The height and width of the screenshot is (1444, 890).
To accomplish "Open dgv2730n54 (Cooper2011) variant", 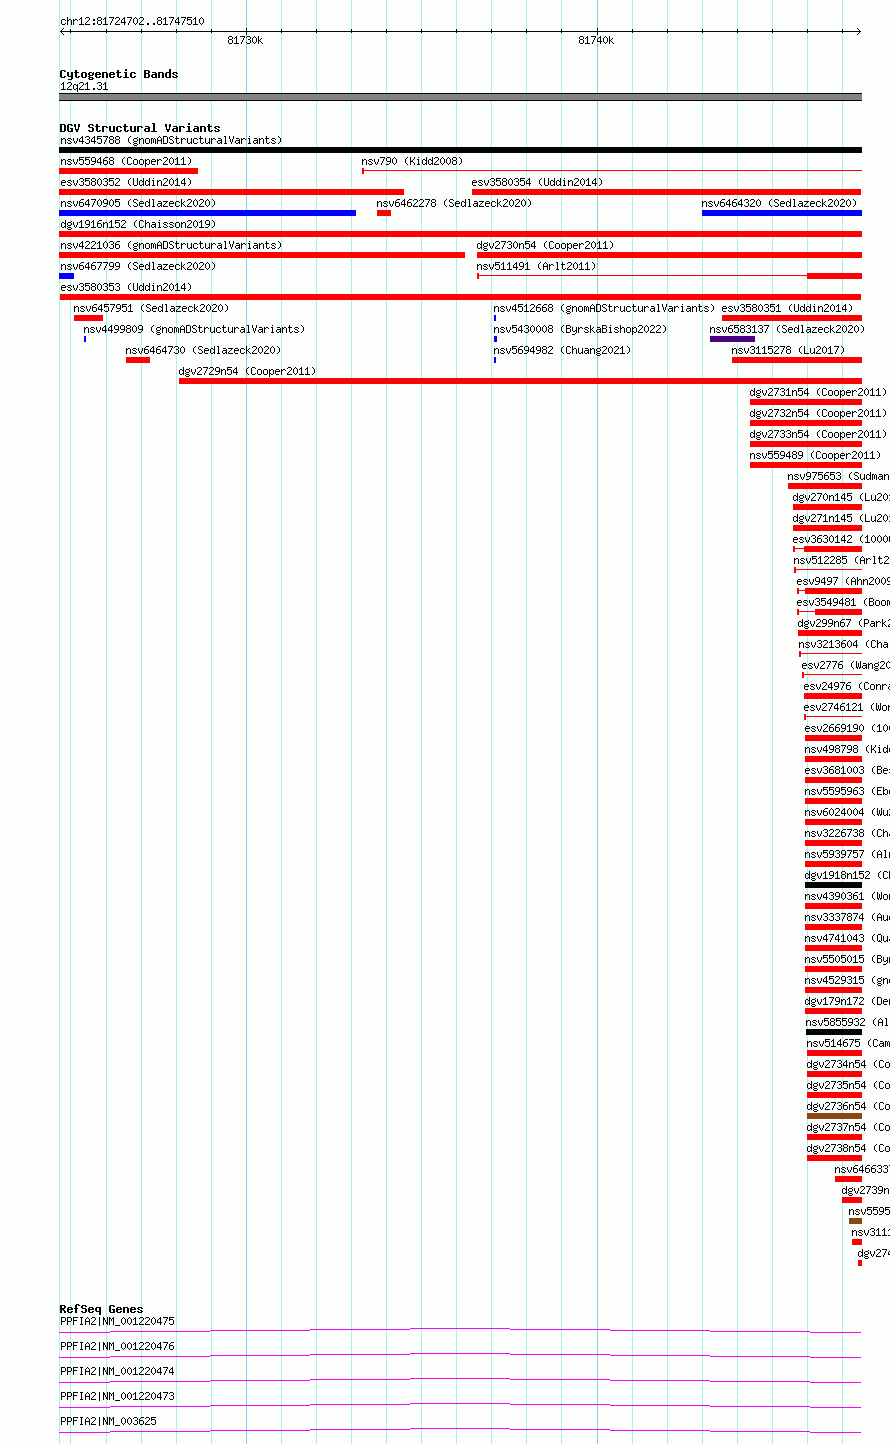I will [x=545, y=245].
